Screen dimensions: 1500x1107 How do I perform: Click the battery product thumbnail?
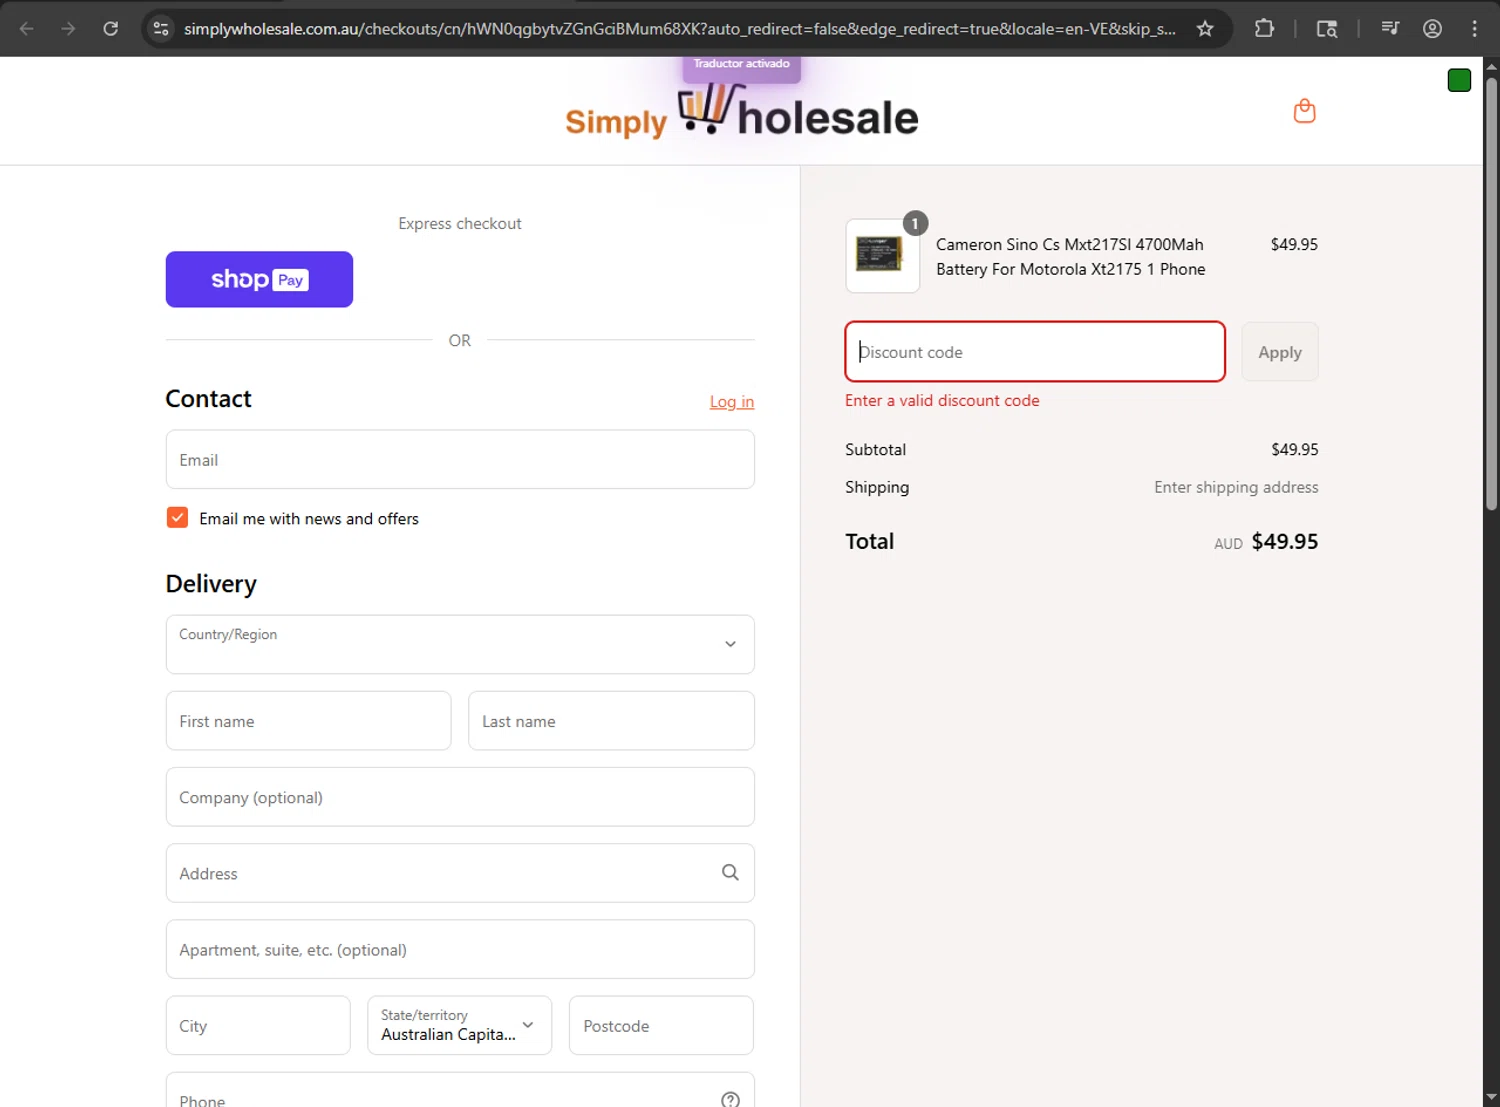pos(882,256)
